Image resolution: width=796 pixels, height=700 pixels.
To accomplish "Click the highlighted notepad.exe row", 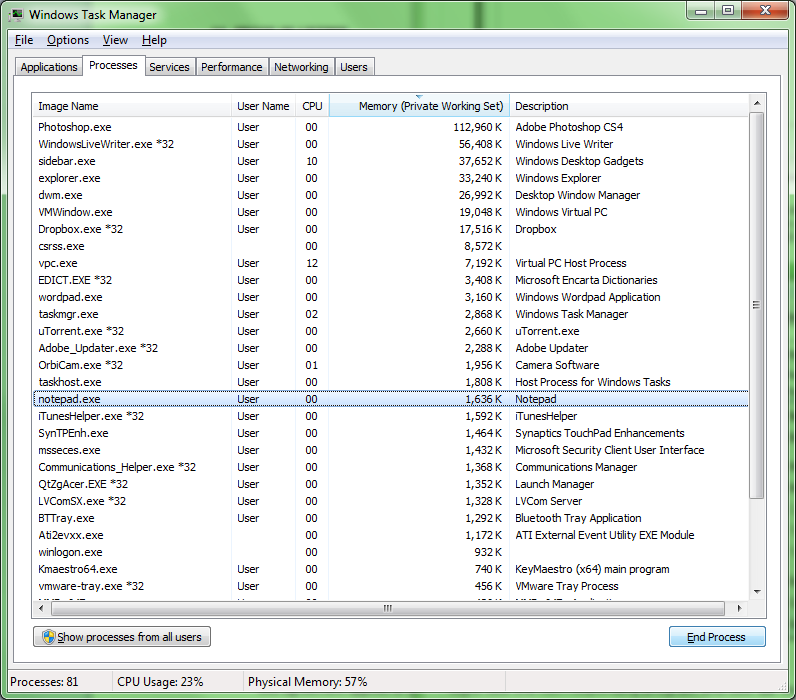I will 390,399.
